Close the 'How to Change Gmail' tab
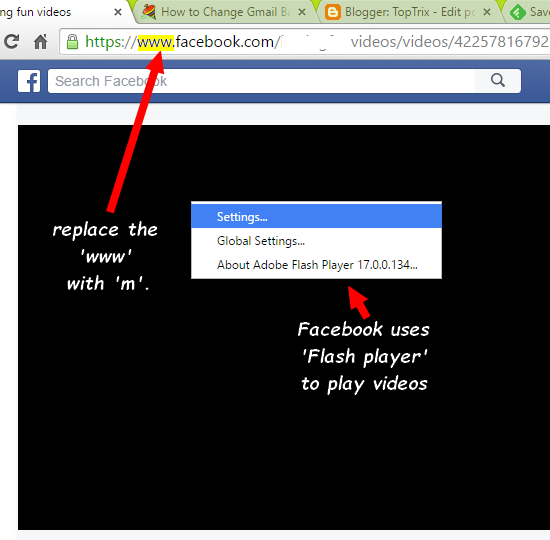Viewport: 550px width, 540px height. coord(302,12)
